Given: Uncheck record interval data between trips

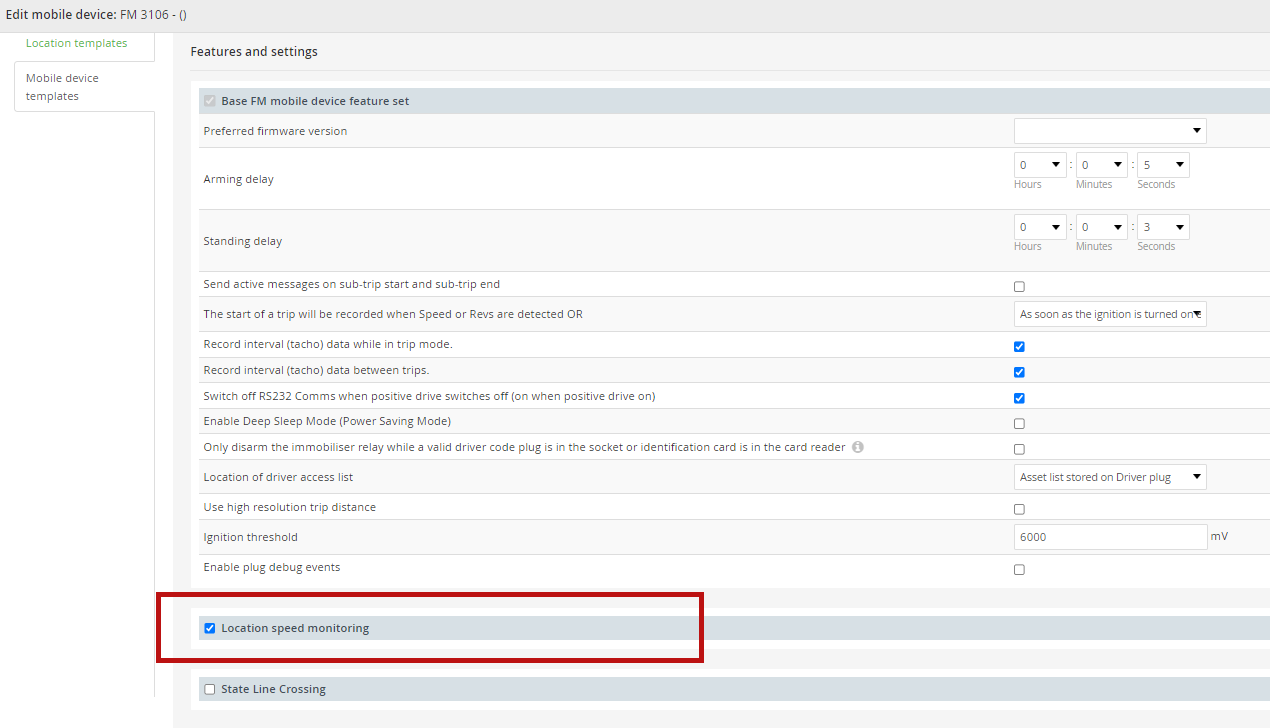Looking at the screenshot, I should 1019,372.
